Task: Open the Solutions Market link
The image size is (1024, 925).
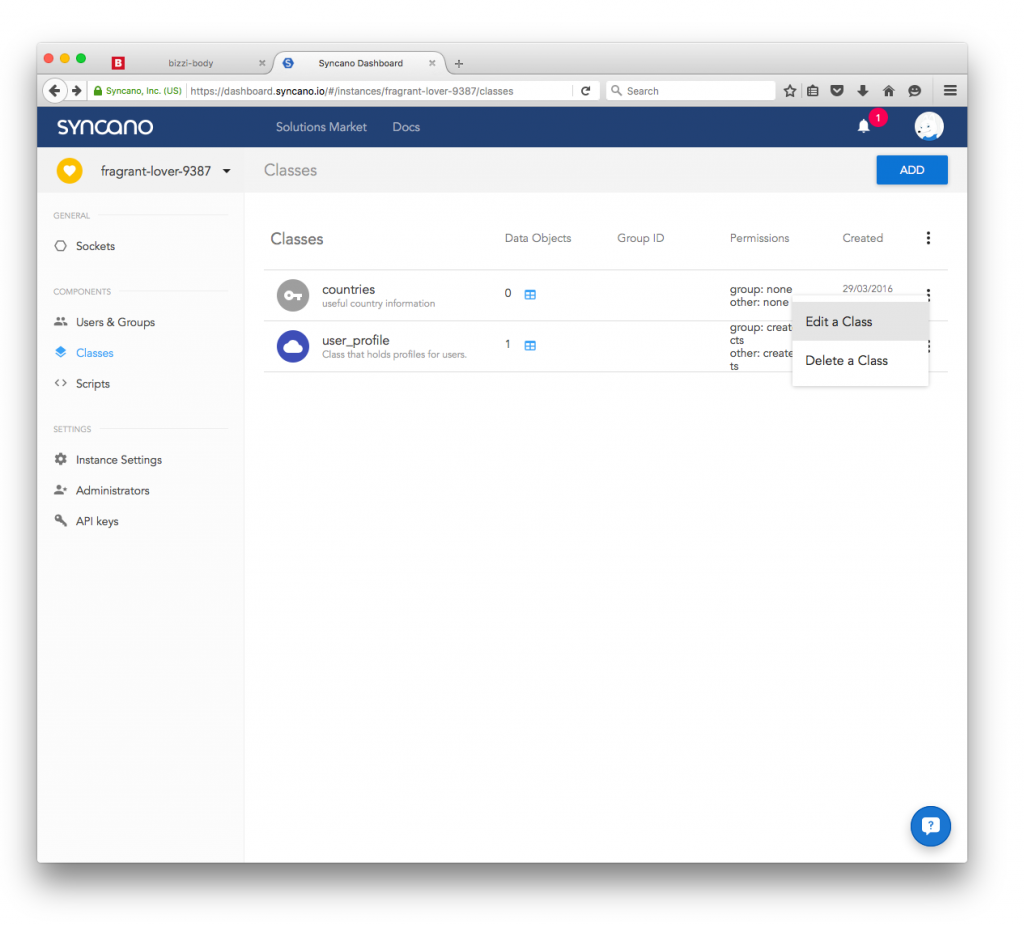Action: (321, 127)
